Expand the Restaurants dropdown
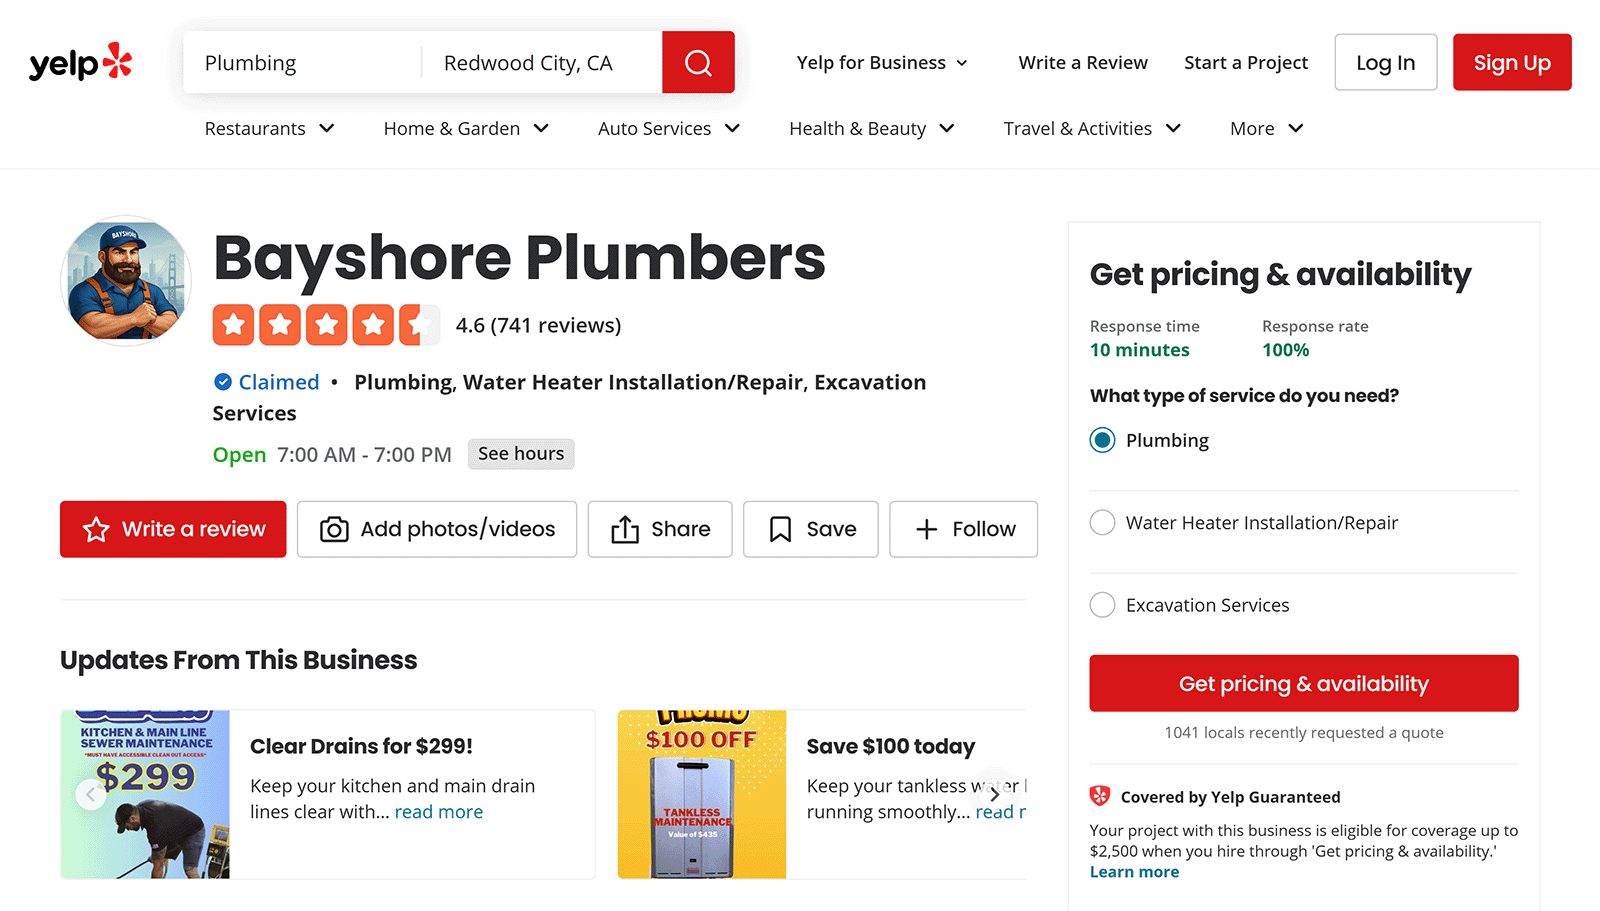 point(268,128)
